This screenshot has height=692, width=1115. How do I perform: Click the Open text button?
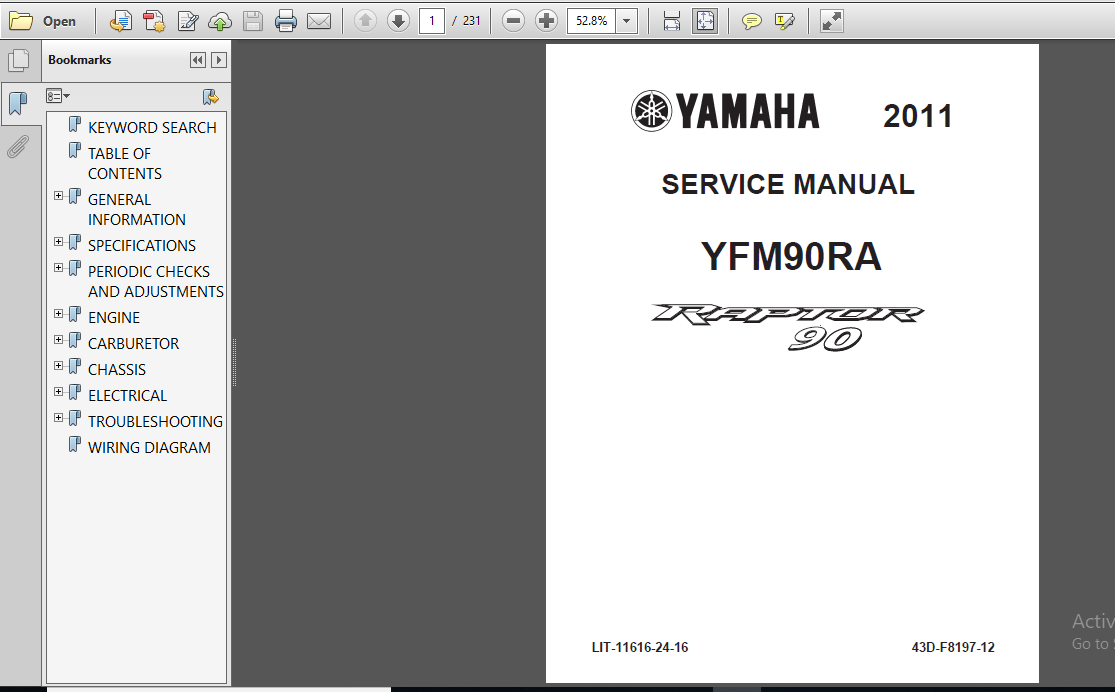(x=59, y=21)
